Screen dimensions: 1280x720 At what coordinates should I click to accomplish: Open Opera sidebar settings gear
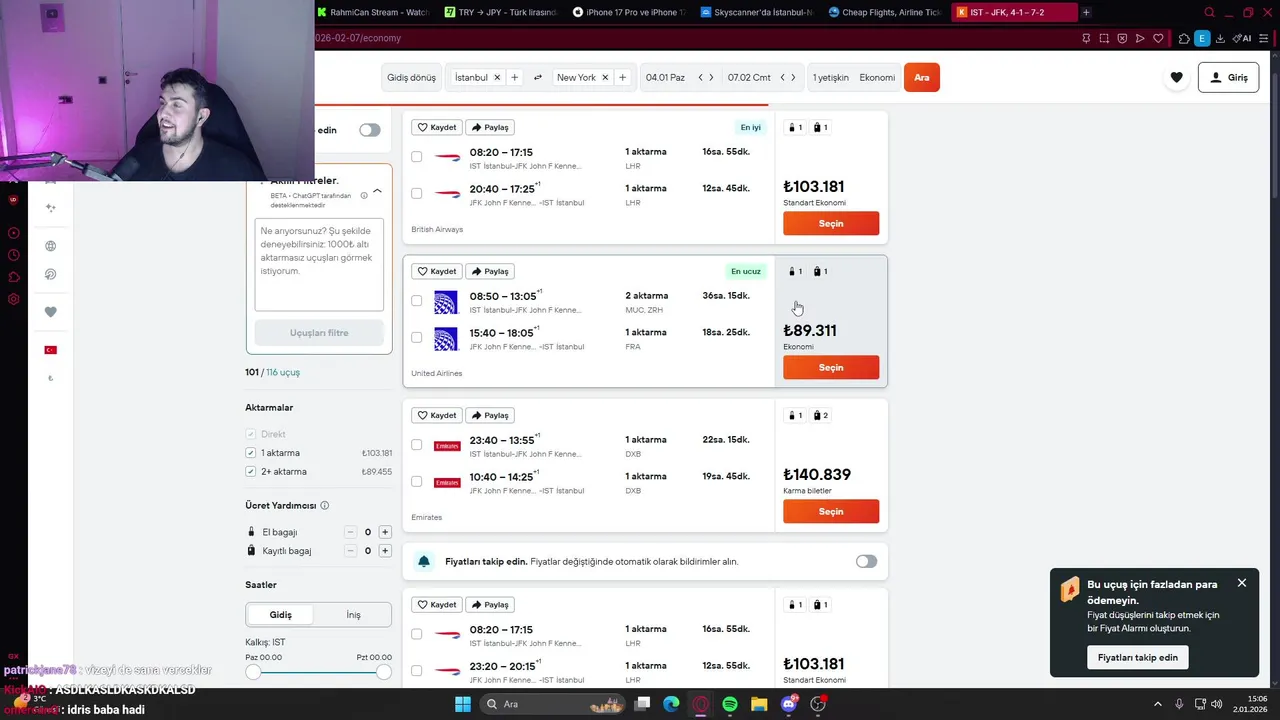tap(13, 299)
